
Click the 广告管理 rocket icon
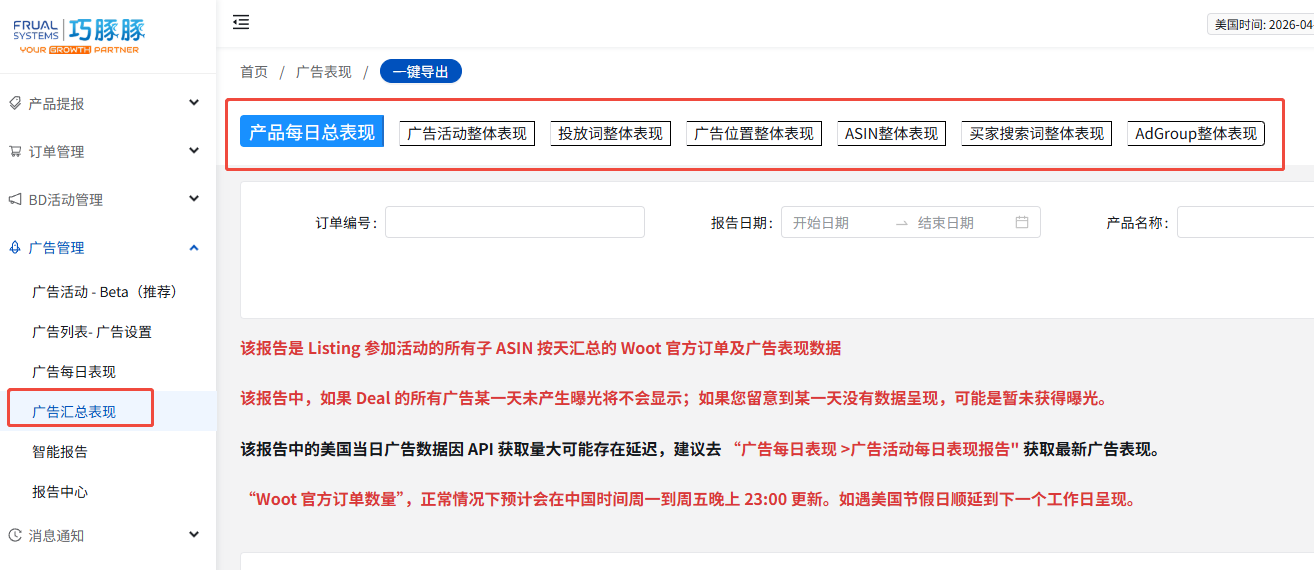15,248
